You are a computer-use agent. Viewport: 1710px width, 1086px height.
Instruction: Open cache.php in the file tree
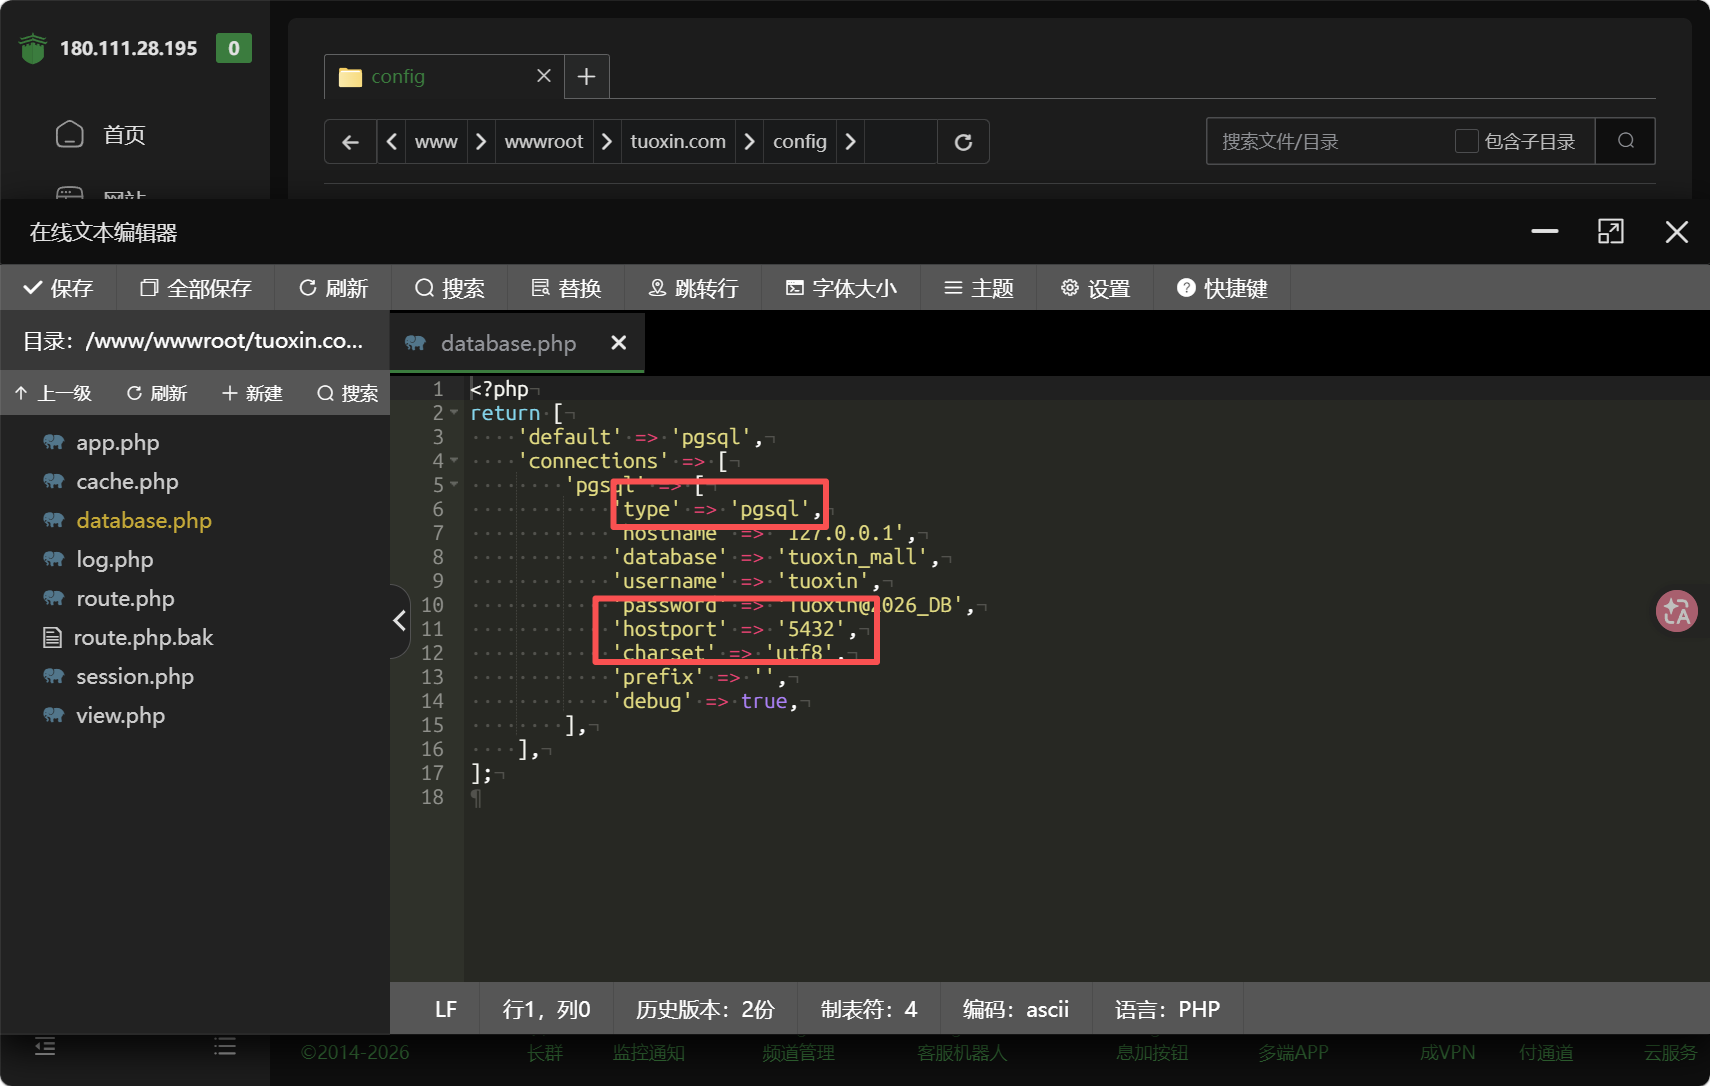point(127,481)
